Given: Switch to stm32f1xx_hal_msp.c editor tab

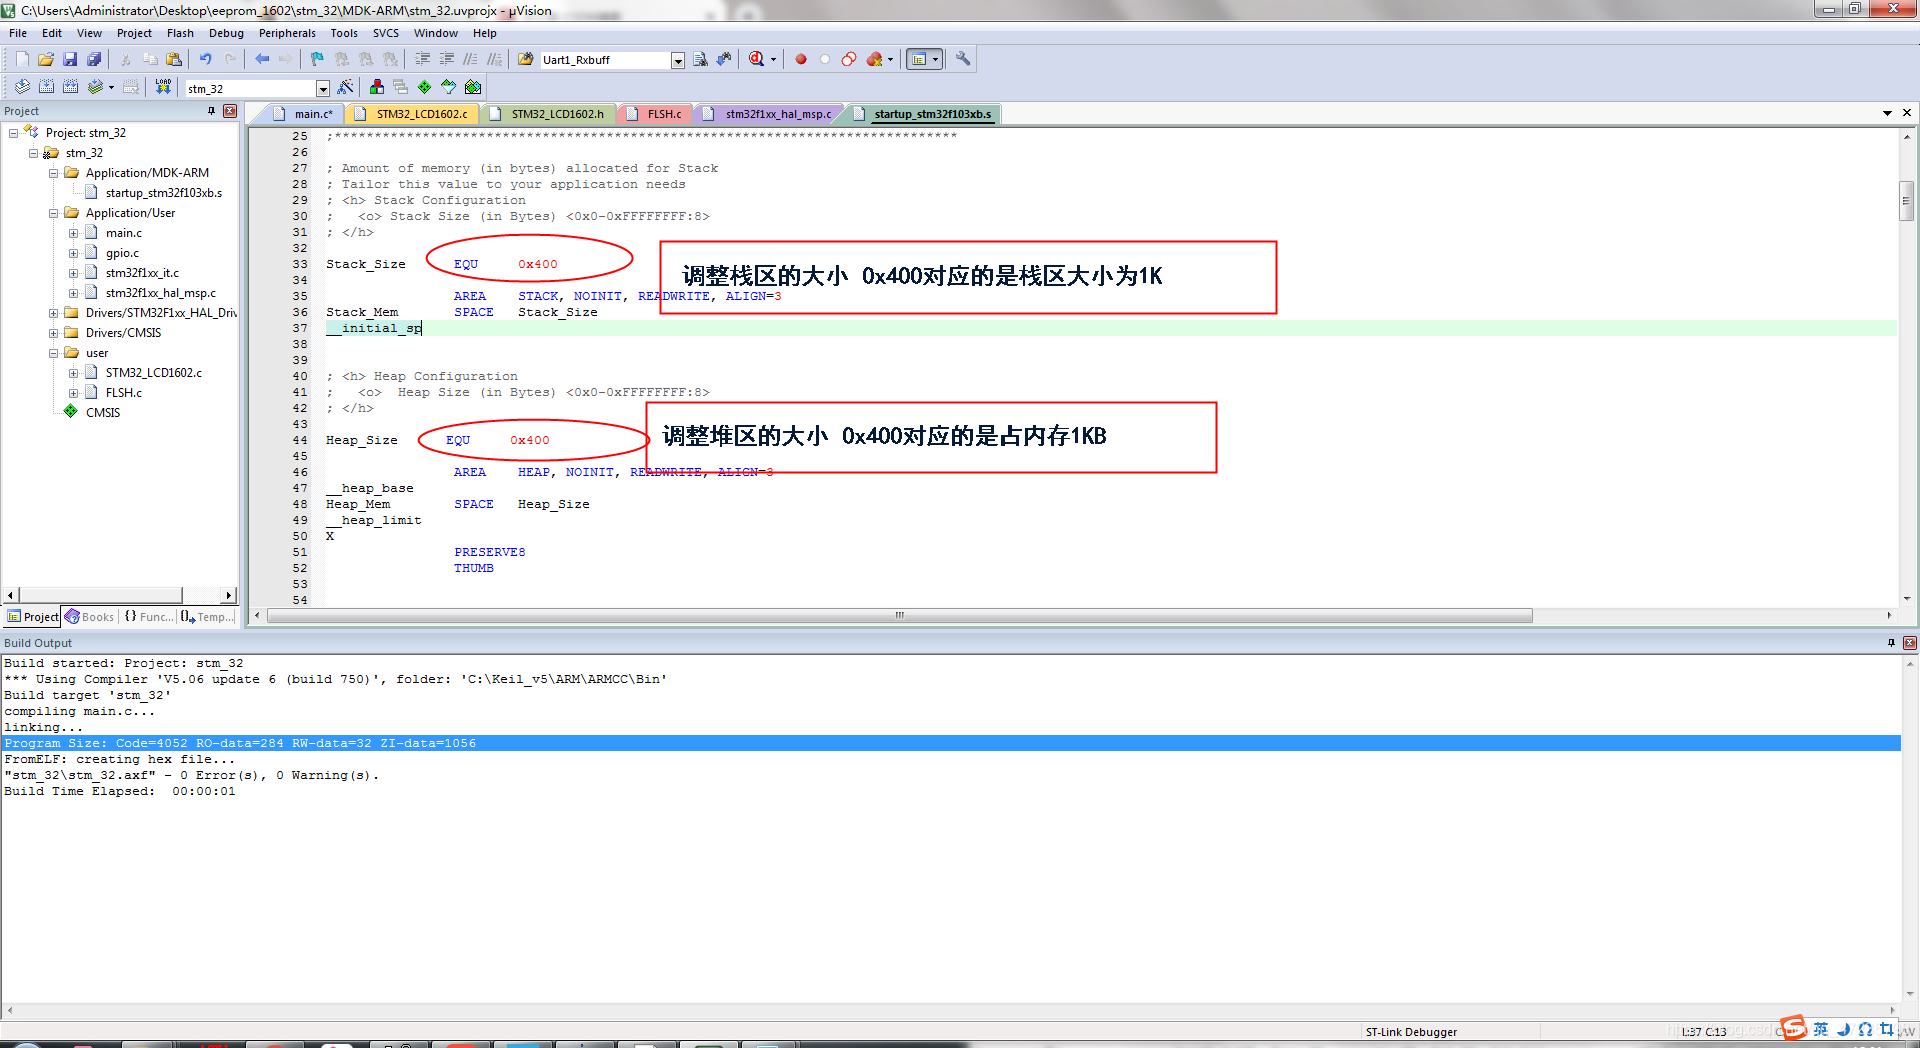Looking at the screenshot, I should (x=770, y=114).
